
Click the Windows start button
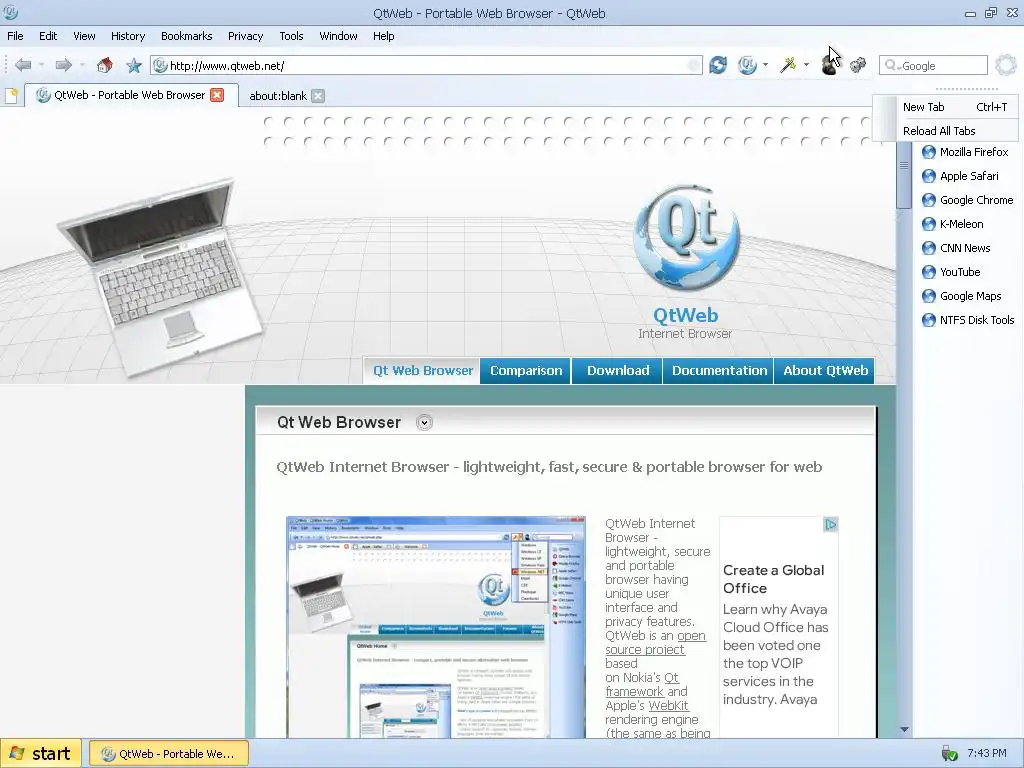point(41,753)
